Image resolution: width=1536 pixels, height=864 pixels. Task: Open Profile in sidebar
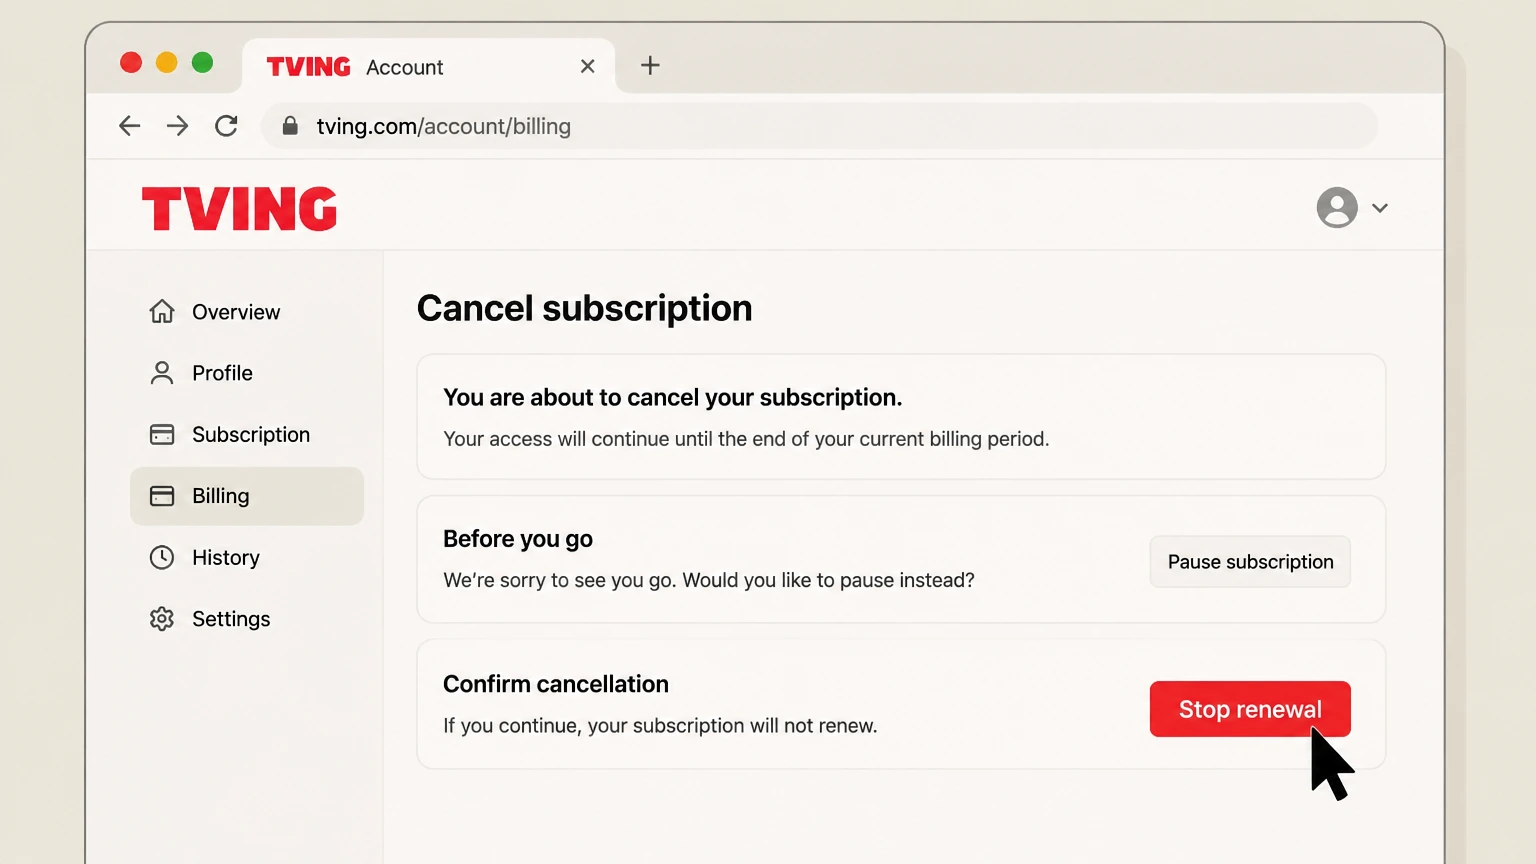click(247, 373)
